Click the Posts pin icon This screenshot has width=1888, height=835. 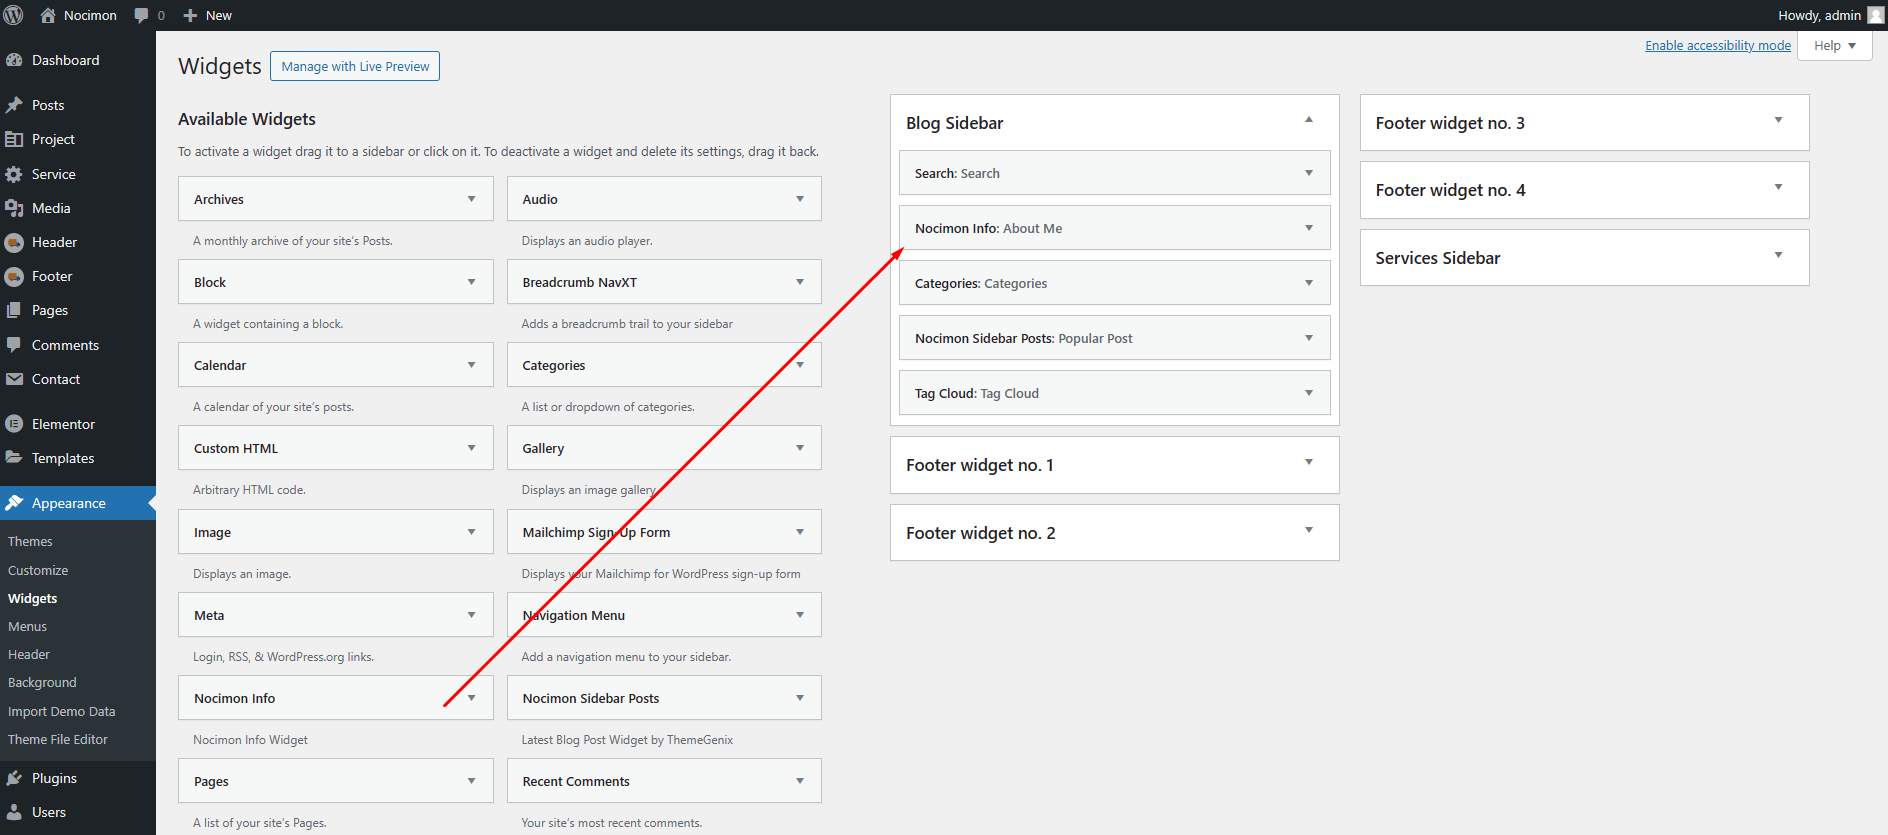[14, 105]
